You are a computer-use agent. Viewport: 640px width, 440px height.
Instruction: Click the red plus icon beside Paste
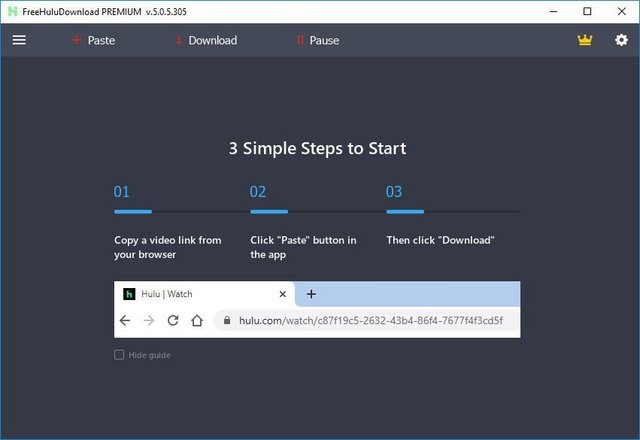point(76,40)
